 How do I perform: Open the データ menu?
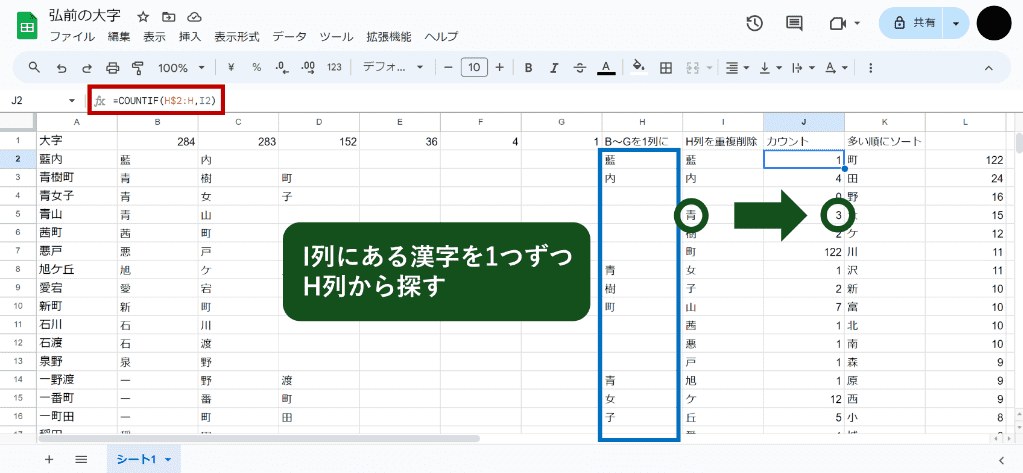(289, 36)
